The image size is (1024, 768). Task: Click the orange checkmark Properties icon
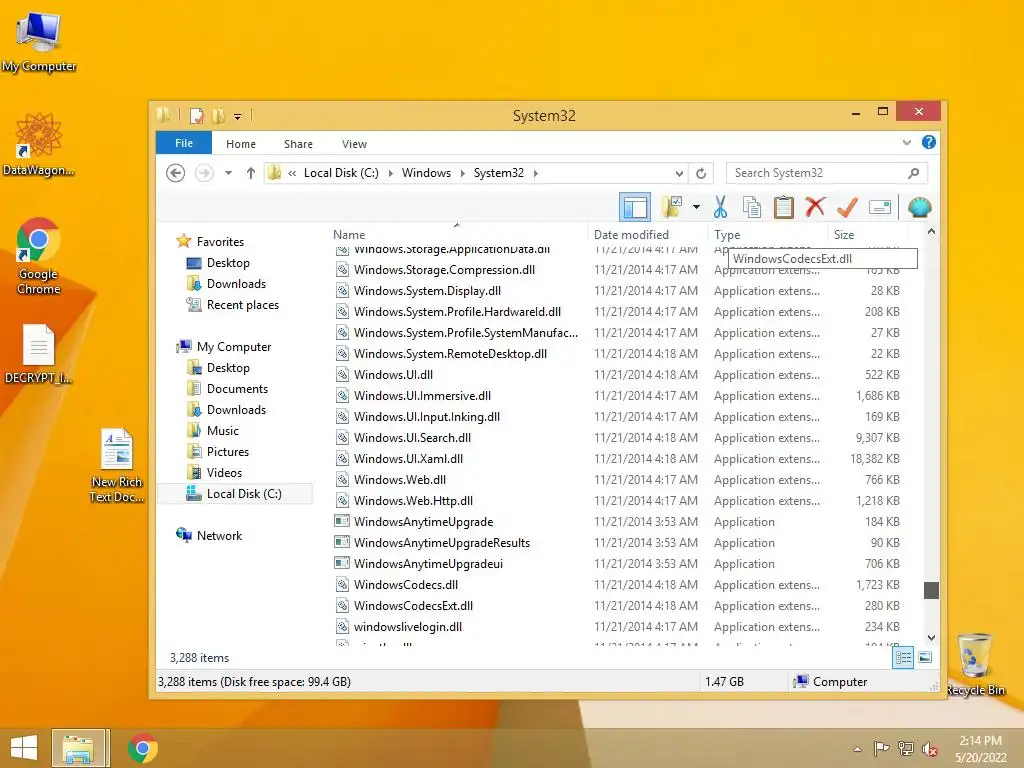[847, 208]
